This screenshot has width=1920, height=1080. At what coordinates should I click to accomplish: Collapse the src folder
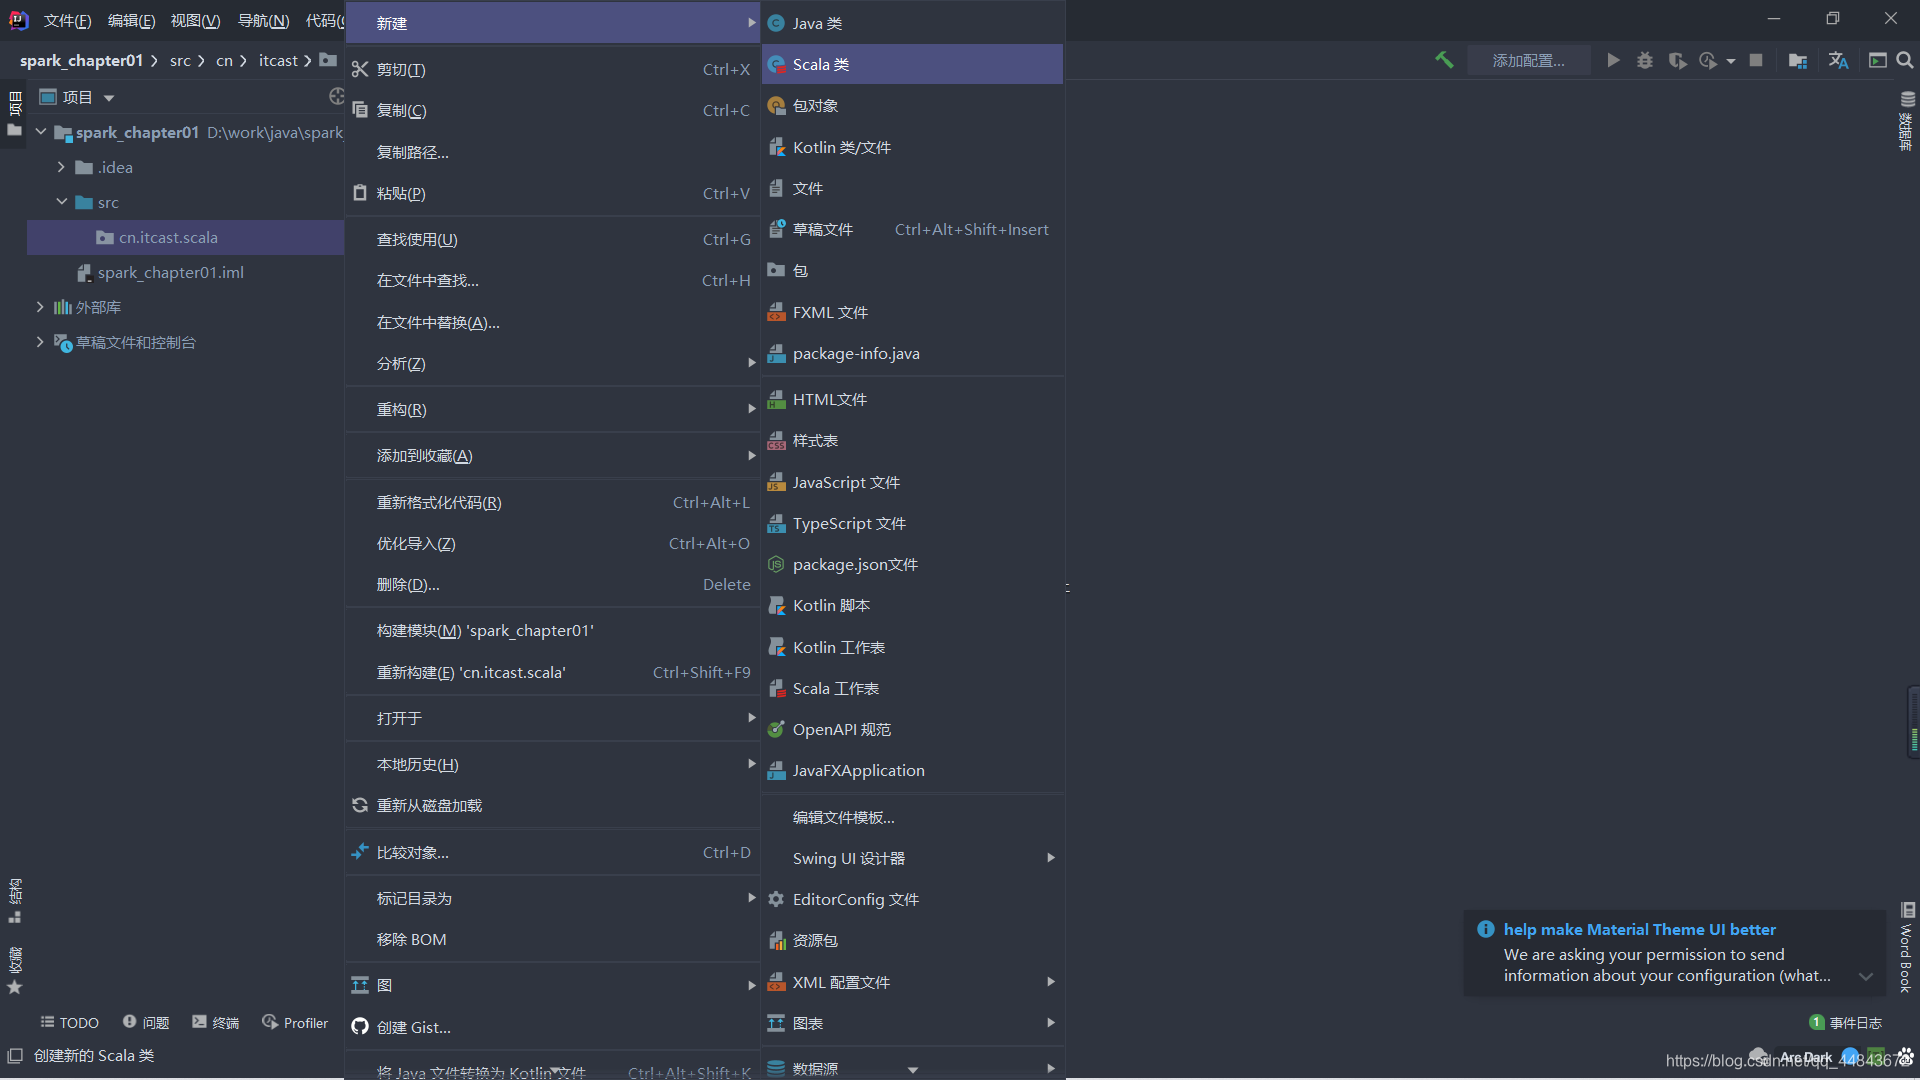tap(62, 202)
